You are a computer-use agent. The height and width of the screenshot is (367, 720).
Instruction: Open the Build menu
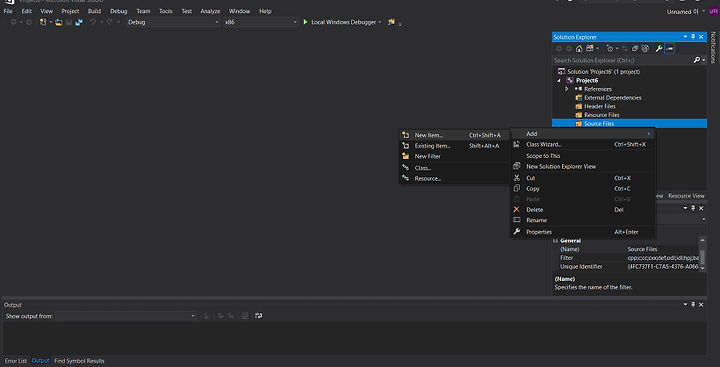[x=94, y=11]
